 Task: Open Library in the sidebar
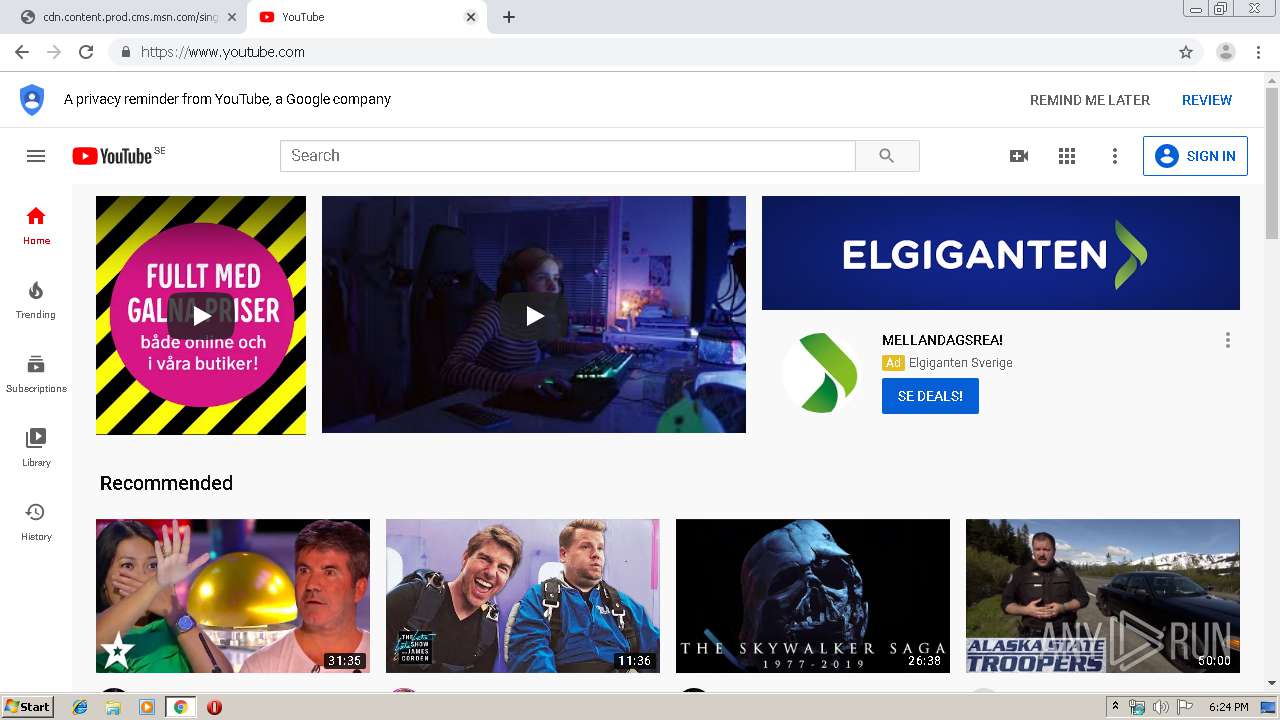click(36, 448)
